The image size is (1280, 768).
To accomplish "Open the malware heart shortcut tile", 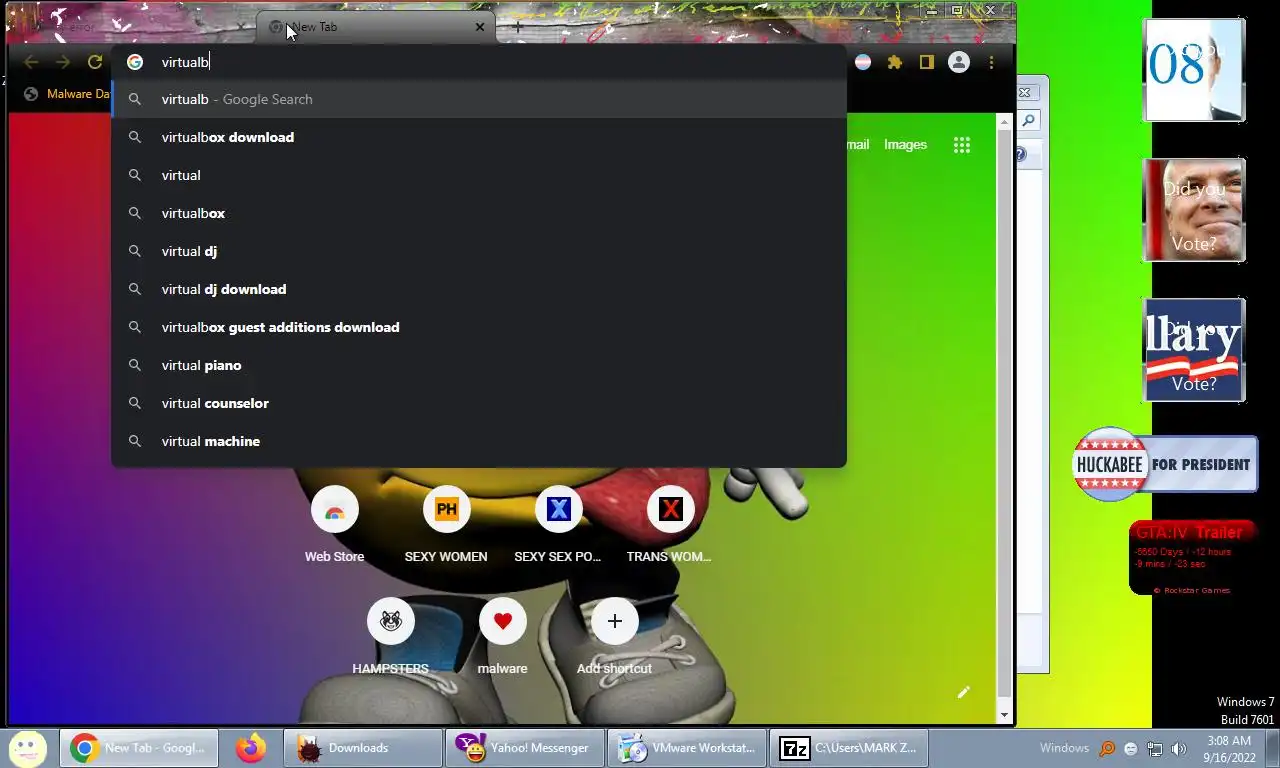I will [x=502, y=637].
